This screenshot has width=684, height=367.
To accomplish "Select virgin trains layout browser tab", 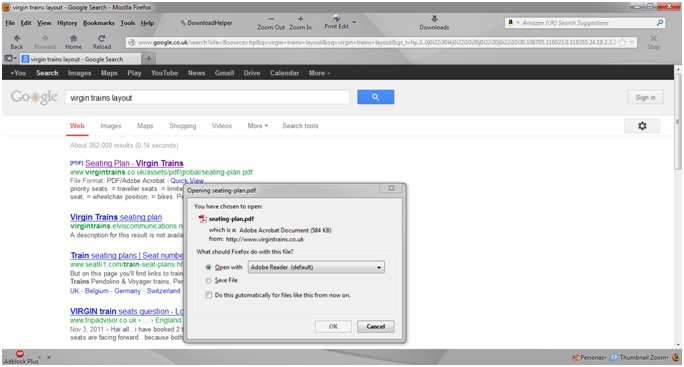I will click(x=81, y=59).
